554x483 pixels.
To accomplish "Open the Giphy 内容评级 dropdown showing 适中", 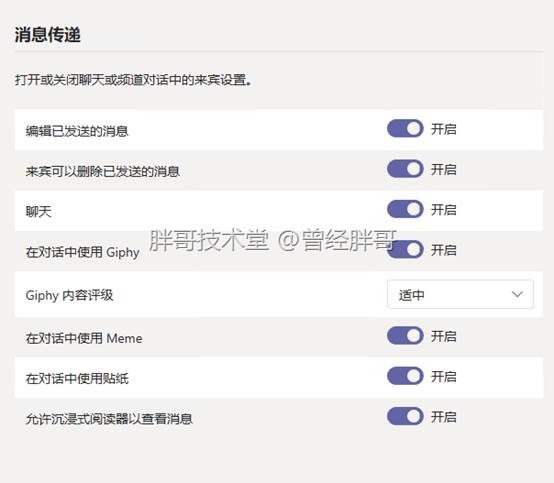I will (x=460, y=294).
